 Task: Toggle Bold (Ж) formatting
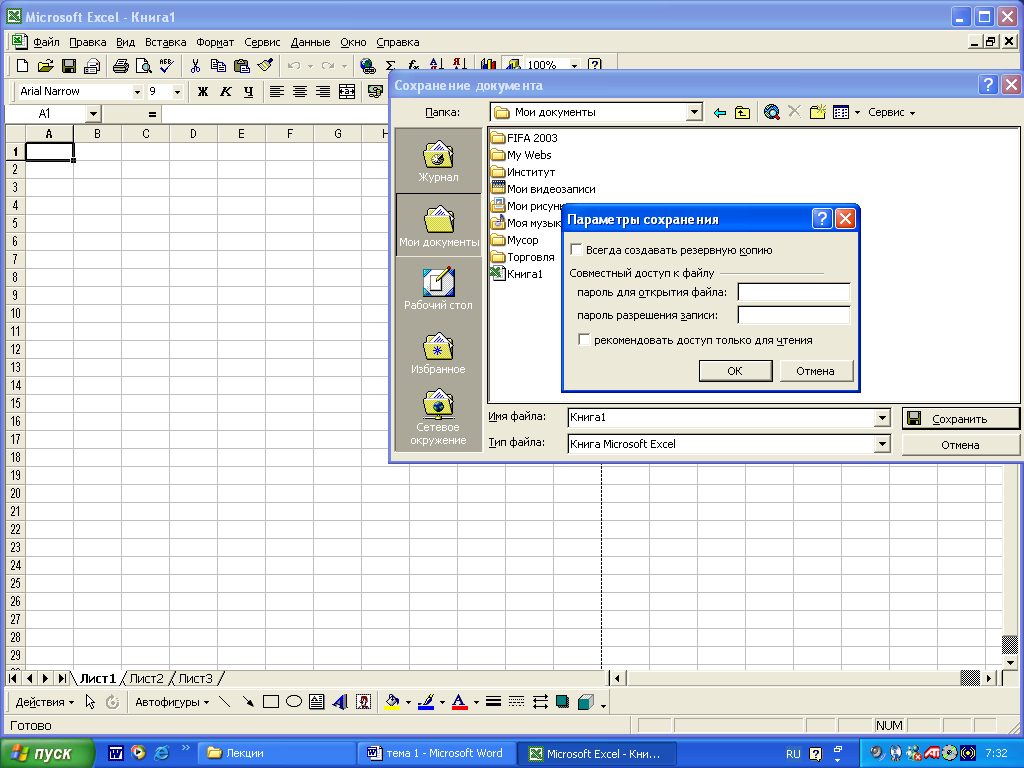coord(202,91)
